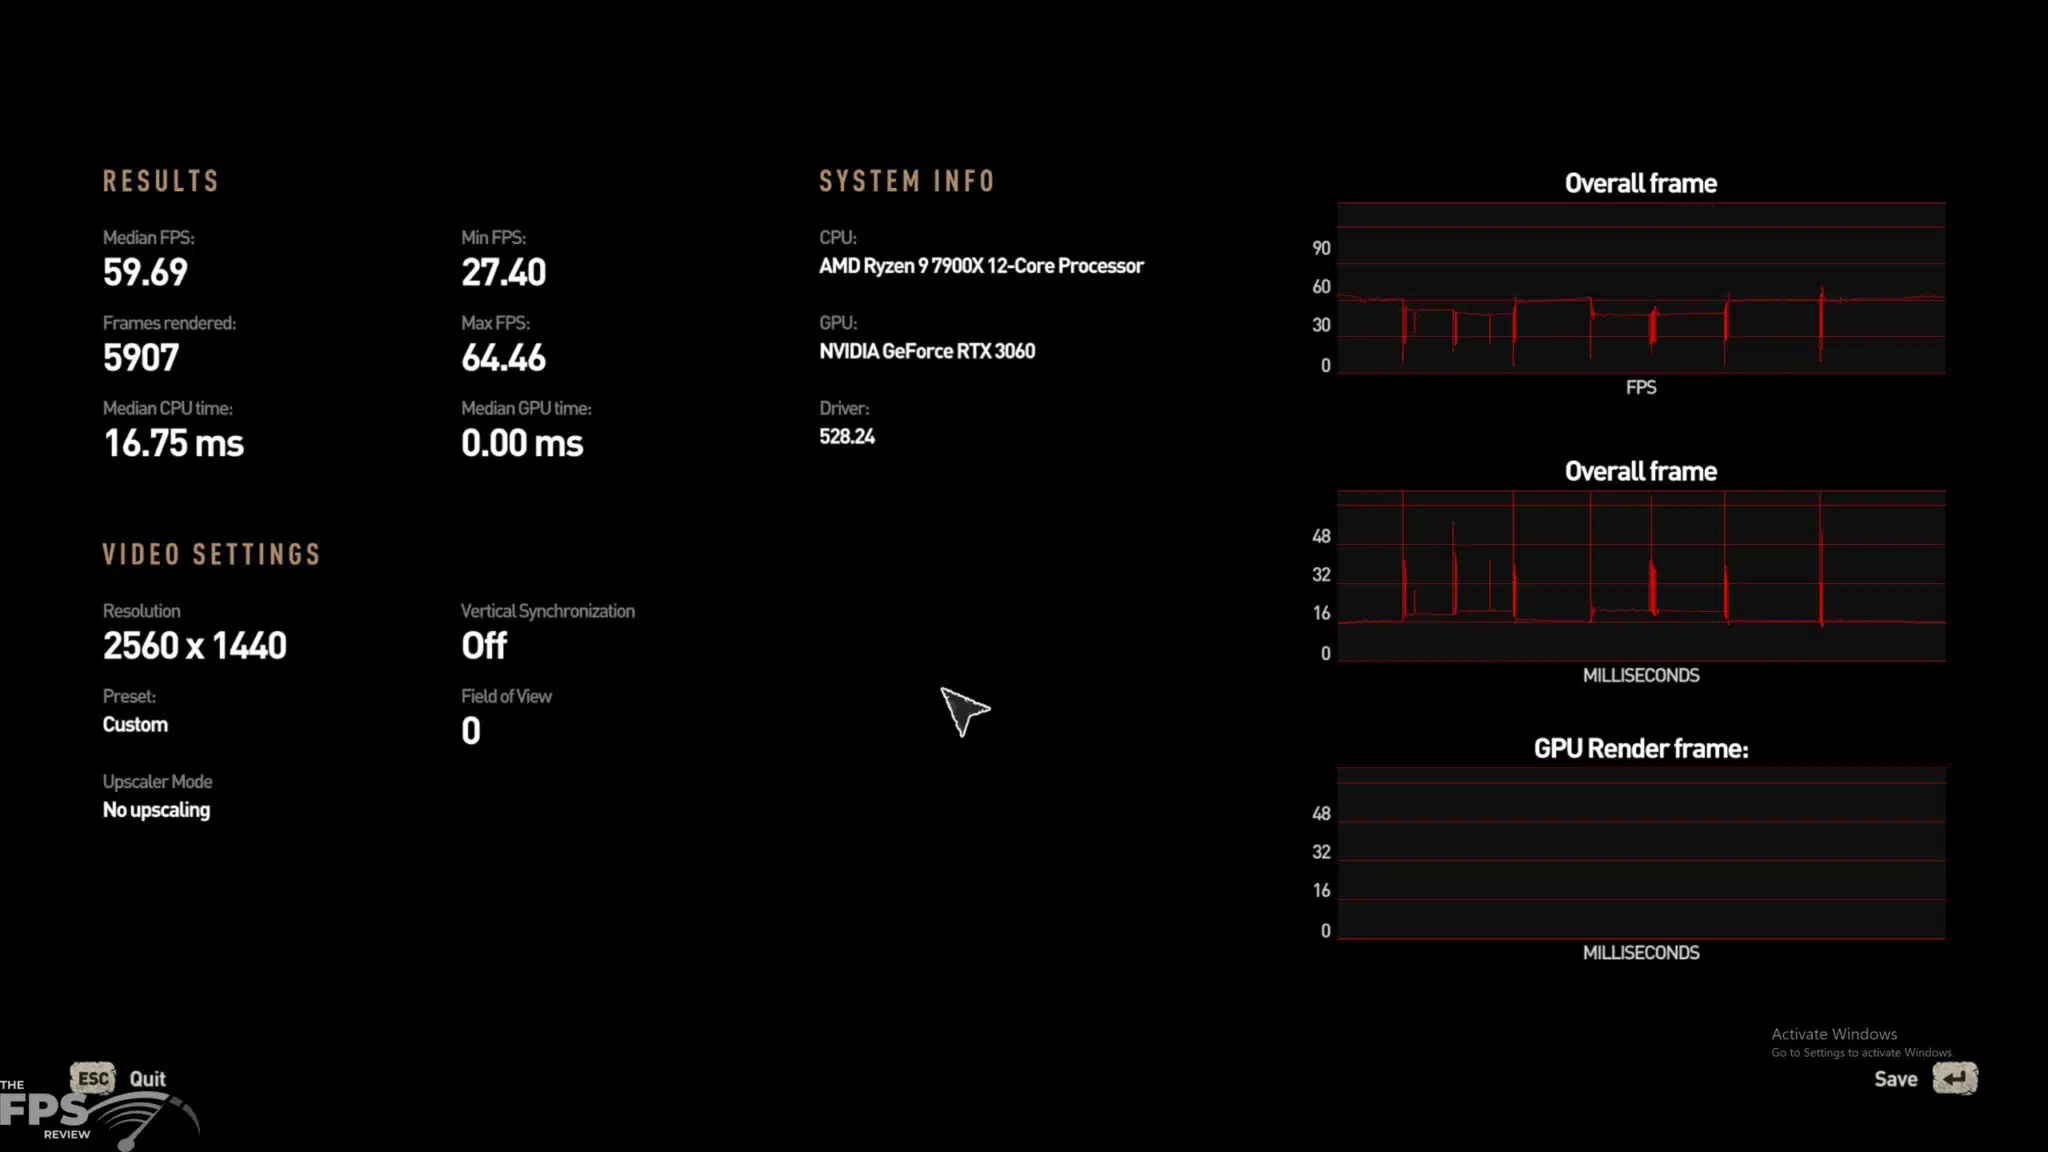The width and height of the screenshot is (2048, 1152).
Task: Click the Overall frame FPS graph
Action: pos(1641,288)
